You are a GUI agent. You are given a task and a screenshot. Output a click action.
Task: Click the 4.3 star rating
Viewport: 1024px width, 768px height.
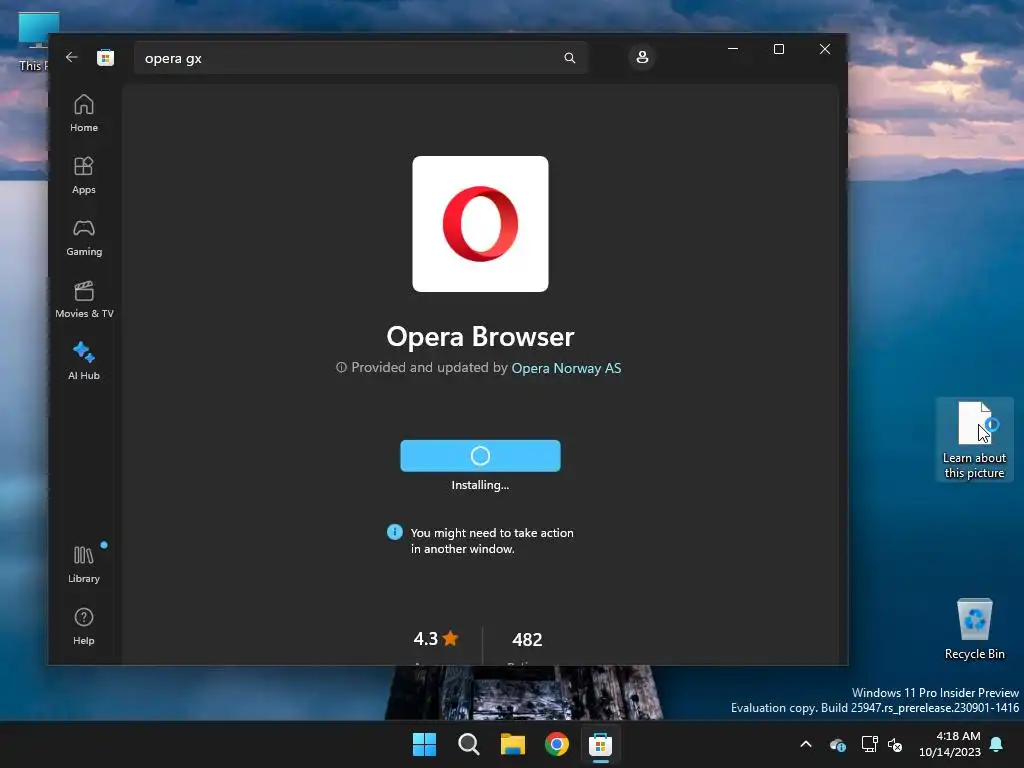point(436,639)
